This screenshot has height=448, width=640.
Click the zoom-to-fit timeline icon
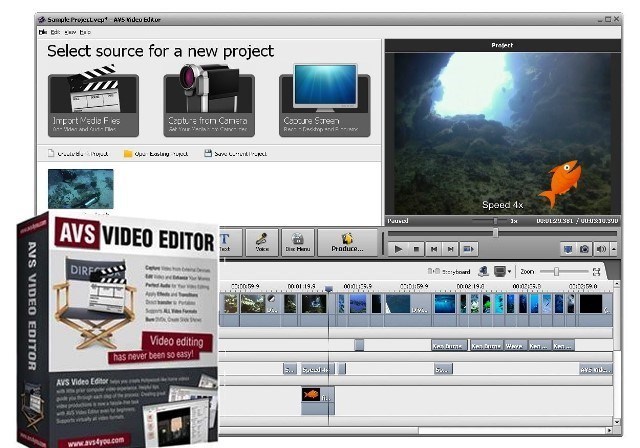[596, 272]
